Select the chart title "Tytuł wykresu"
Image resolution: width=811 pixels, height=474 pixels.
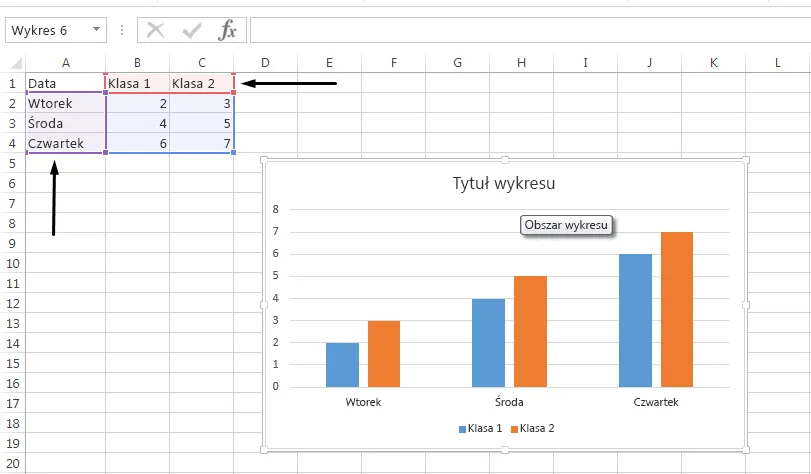(504, 183)
